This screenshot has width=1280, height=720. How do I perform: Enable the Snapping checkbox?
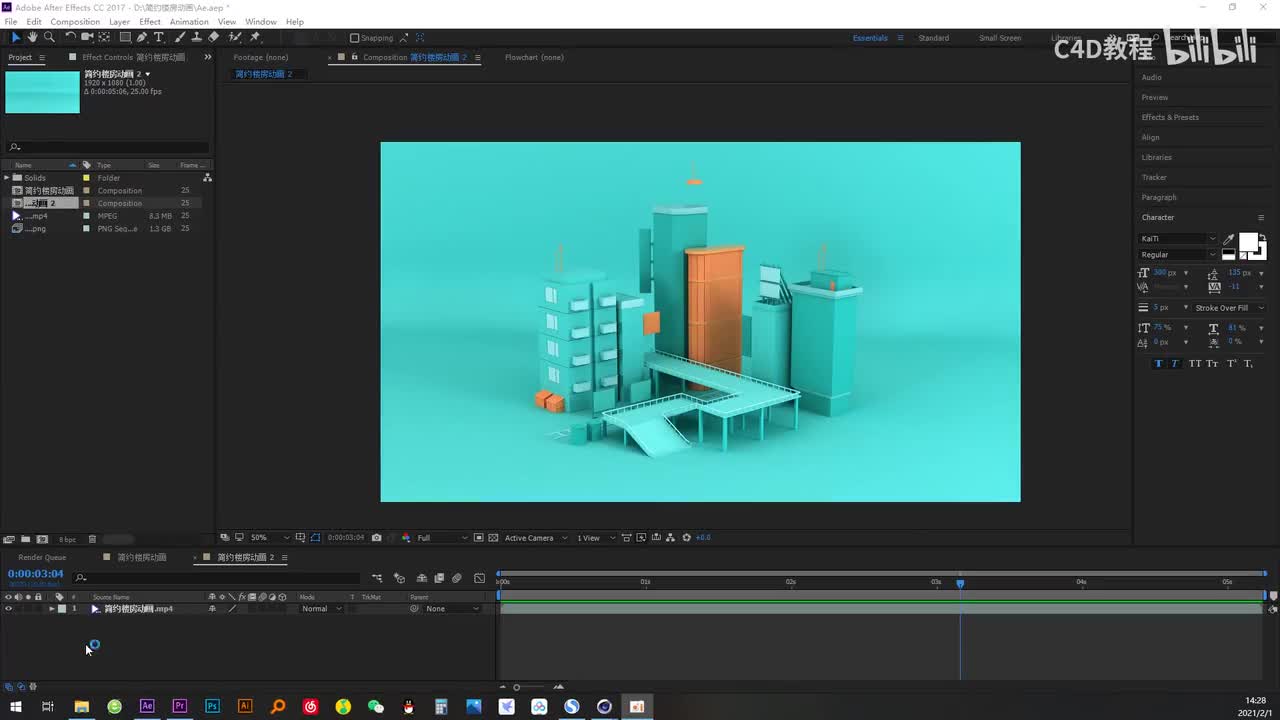click(x=355, y=38)
